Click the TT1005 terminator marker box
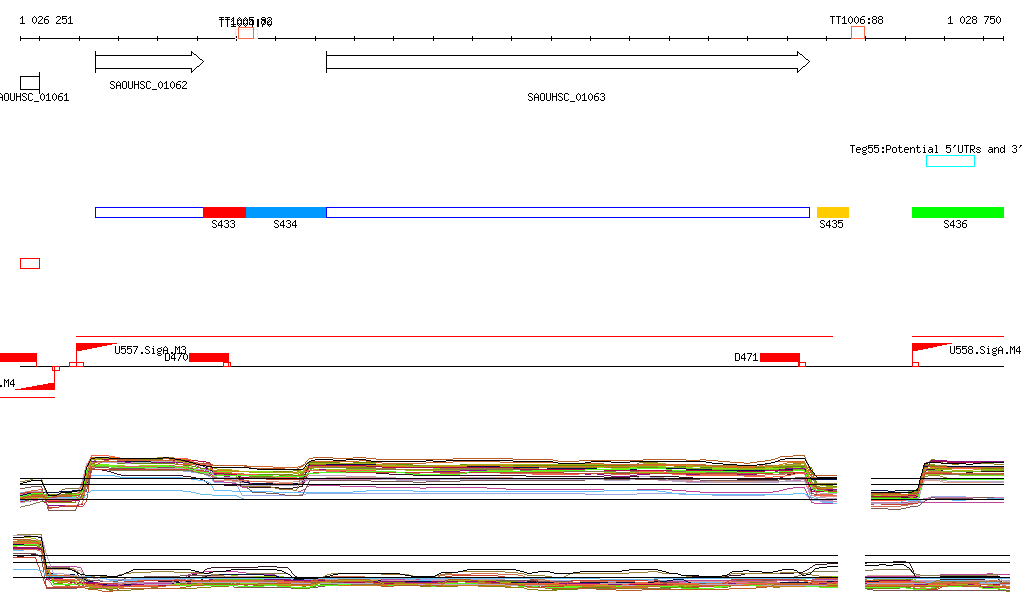 click(x=246, y=33)
